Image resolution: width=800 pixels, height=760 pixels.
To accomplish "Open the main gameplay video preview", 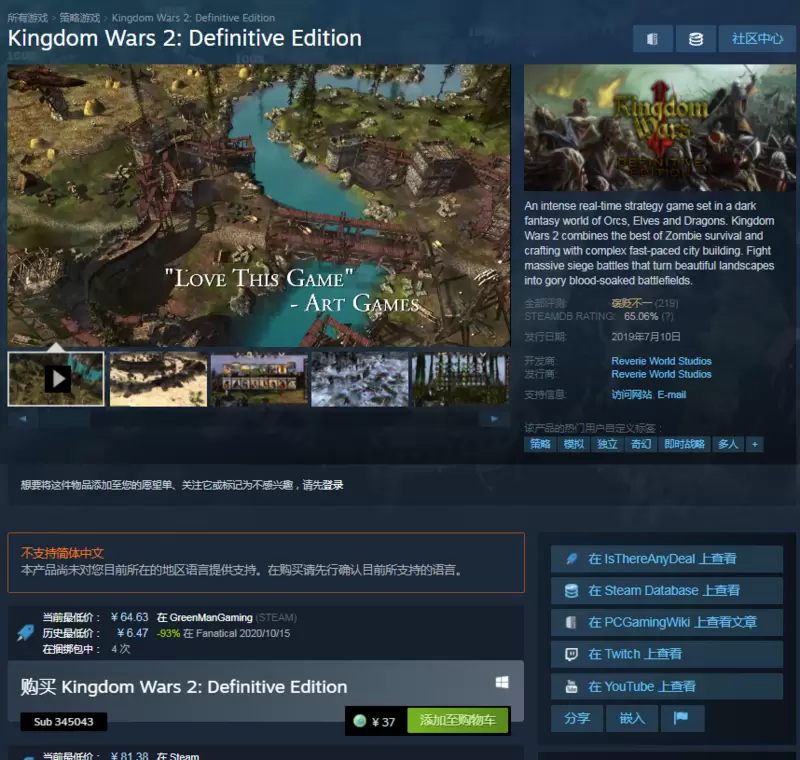I will click(259, 205).
